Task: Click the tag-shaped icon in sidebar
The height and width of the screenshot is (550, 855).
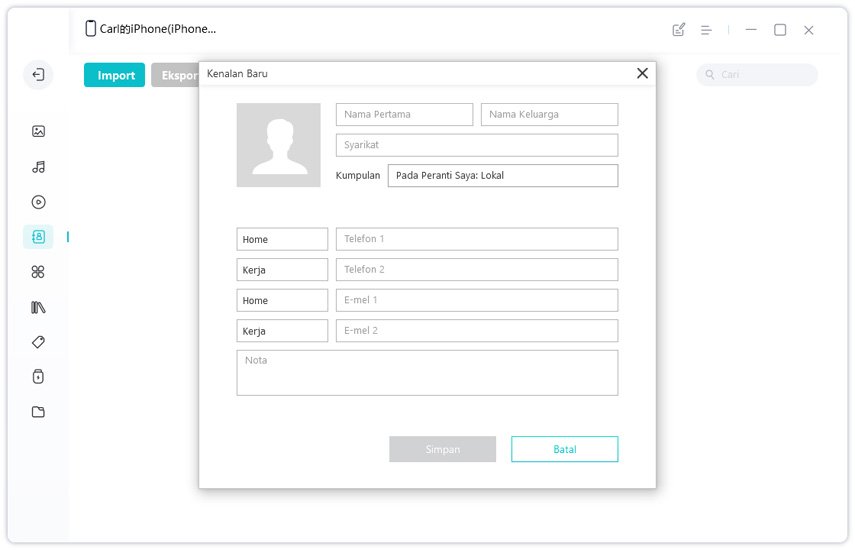Action: [x=38, y=342]
